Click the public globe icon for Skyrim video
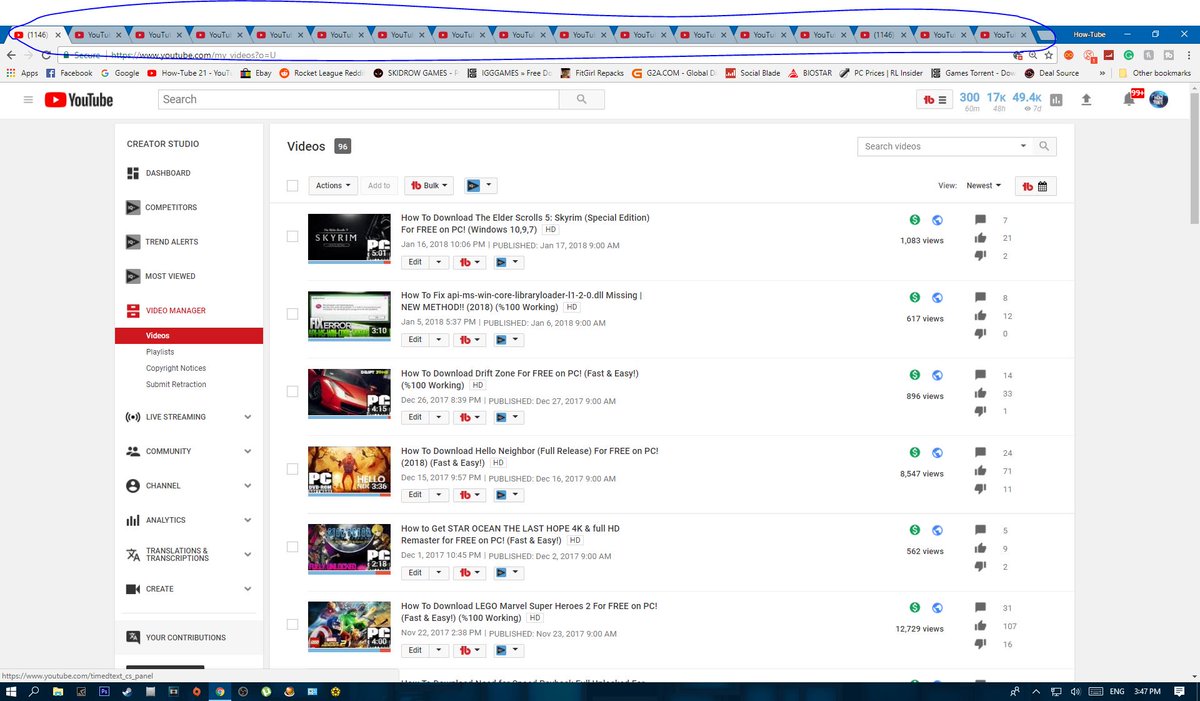This screenshot has height=701, width=1200. point(937,220)
